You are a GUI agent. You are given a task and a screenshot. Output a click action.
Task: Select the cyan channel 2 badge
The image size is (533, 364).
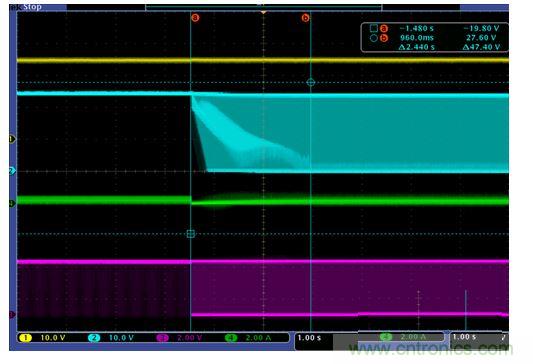point(94,338)
